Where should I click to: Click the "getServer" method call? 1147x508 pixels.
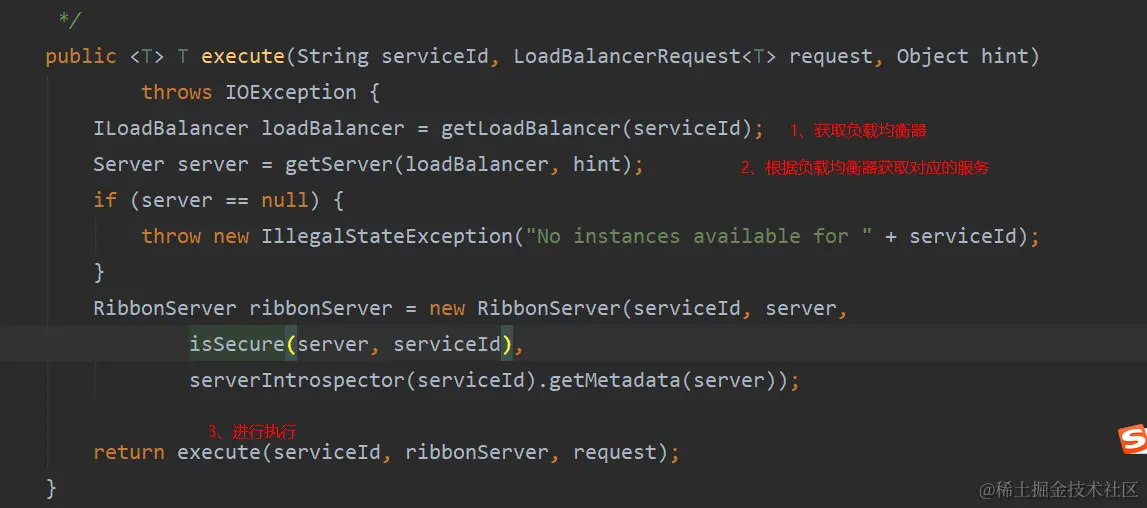(339, 164)
